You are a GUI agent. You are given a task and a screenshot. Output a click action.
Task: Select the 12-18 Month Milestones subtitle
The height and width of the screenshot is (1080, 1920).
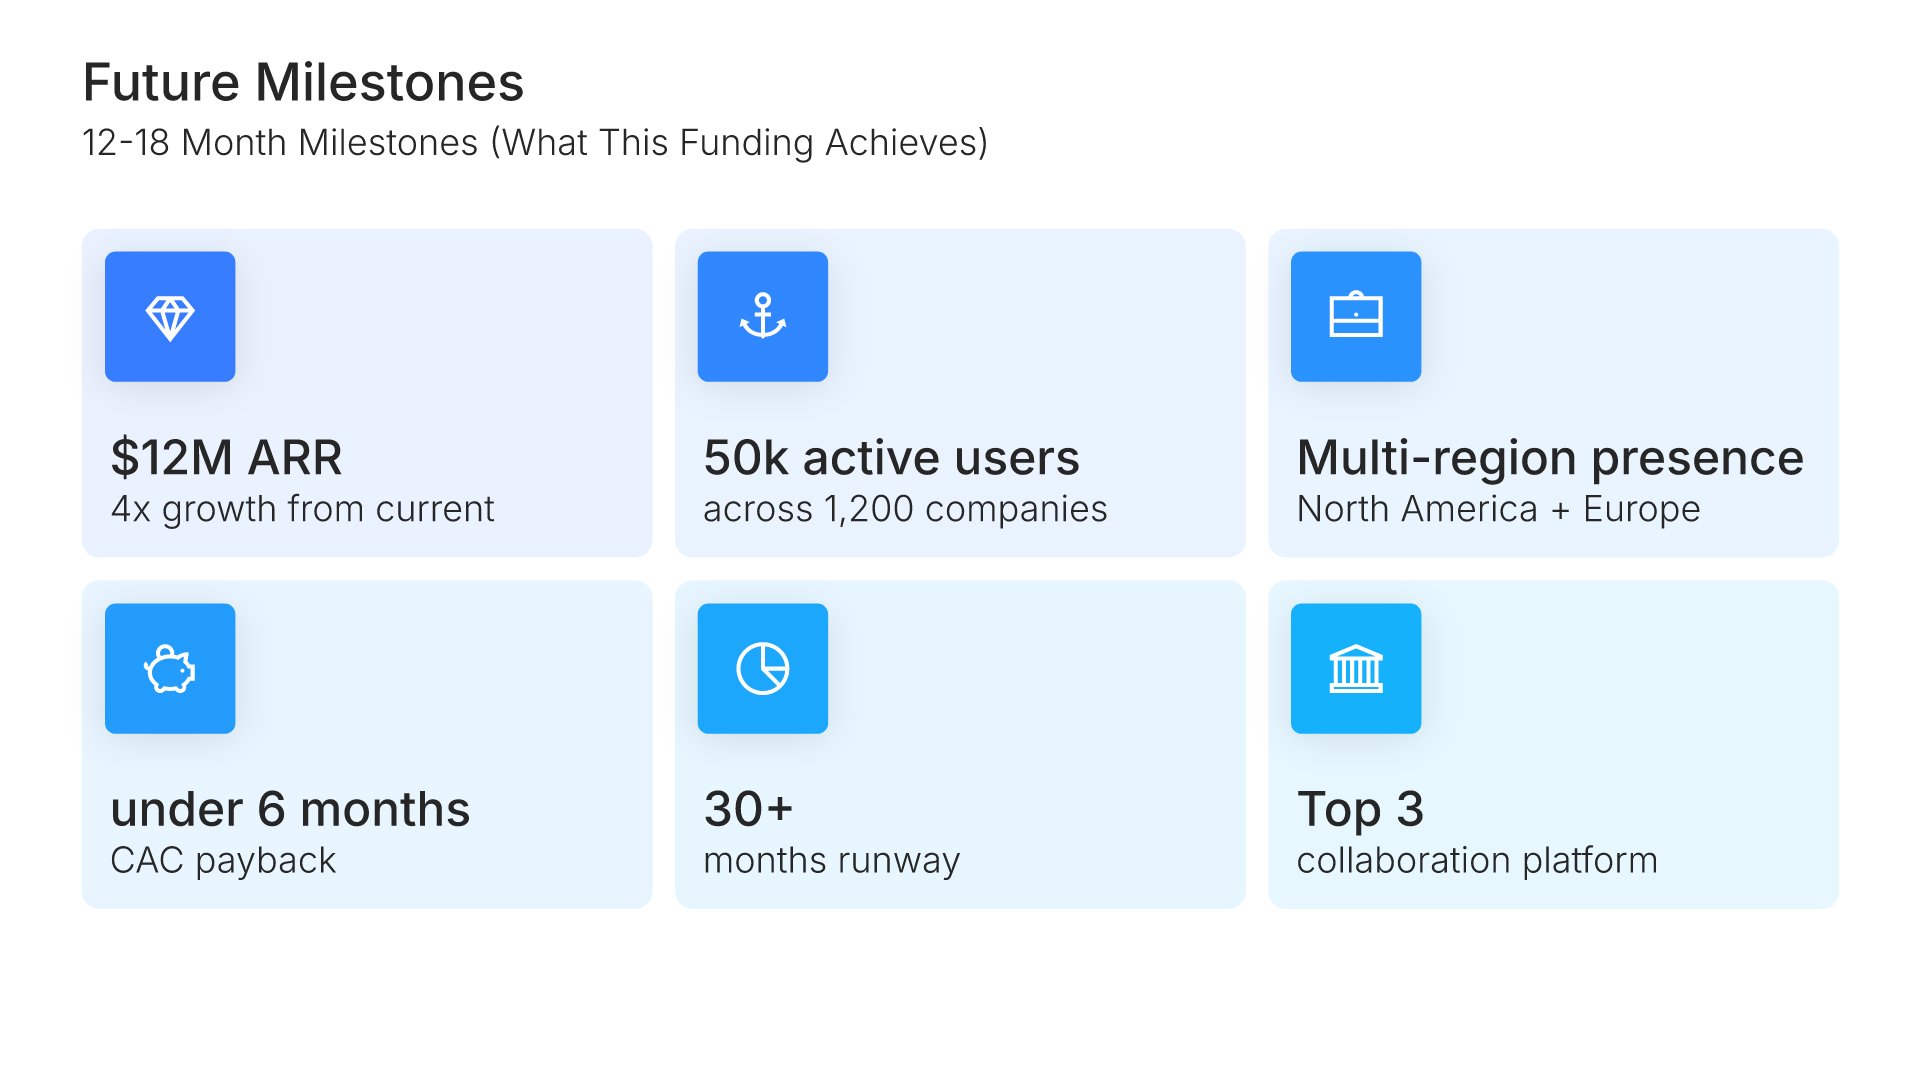535,143
